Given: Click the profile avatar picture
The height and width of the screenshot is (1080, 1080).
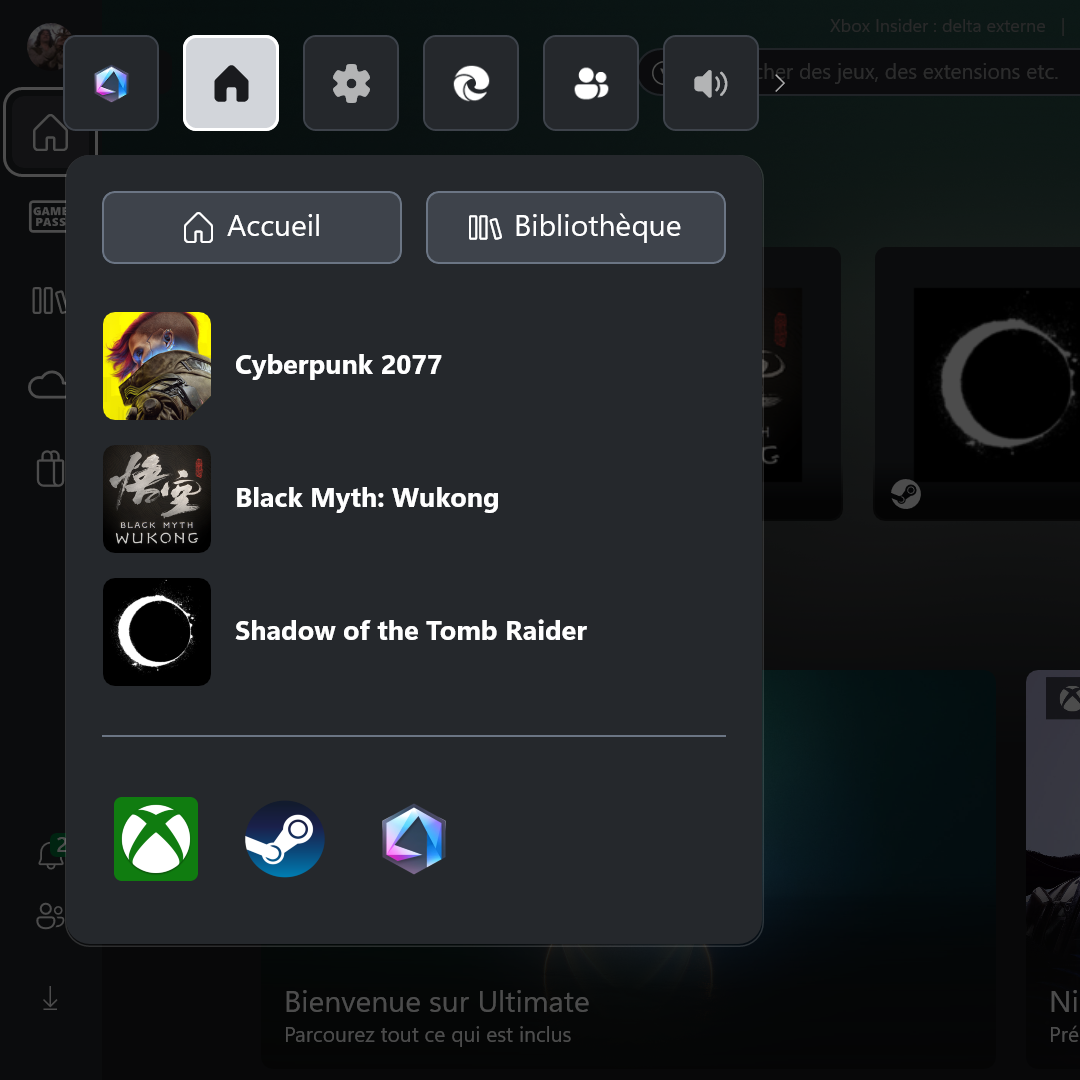Looking at the screenshot, I should tap(44, 44).
